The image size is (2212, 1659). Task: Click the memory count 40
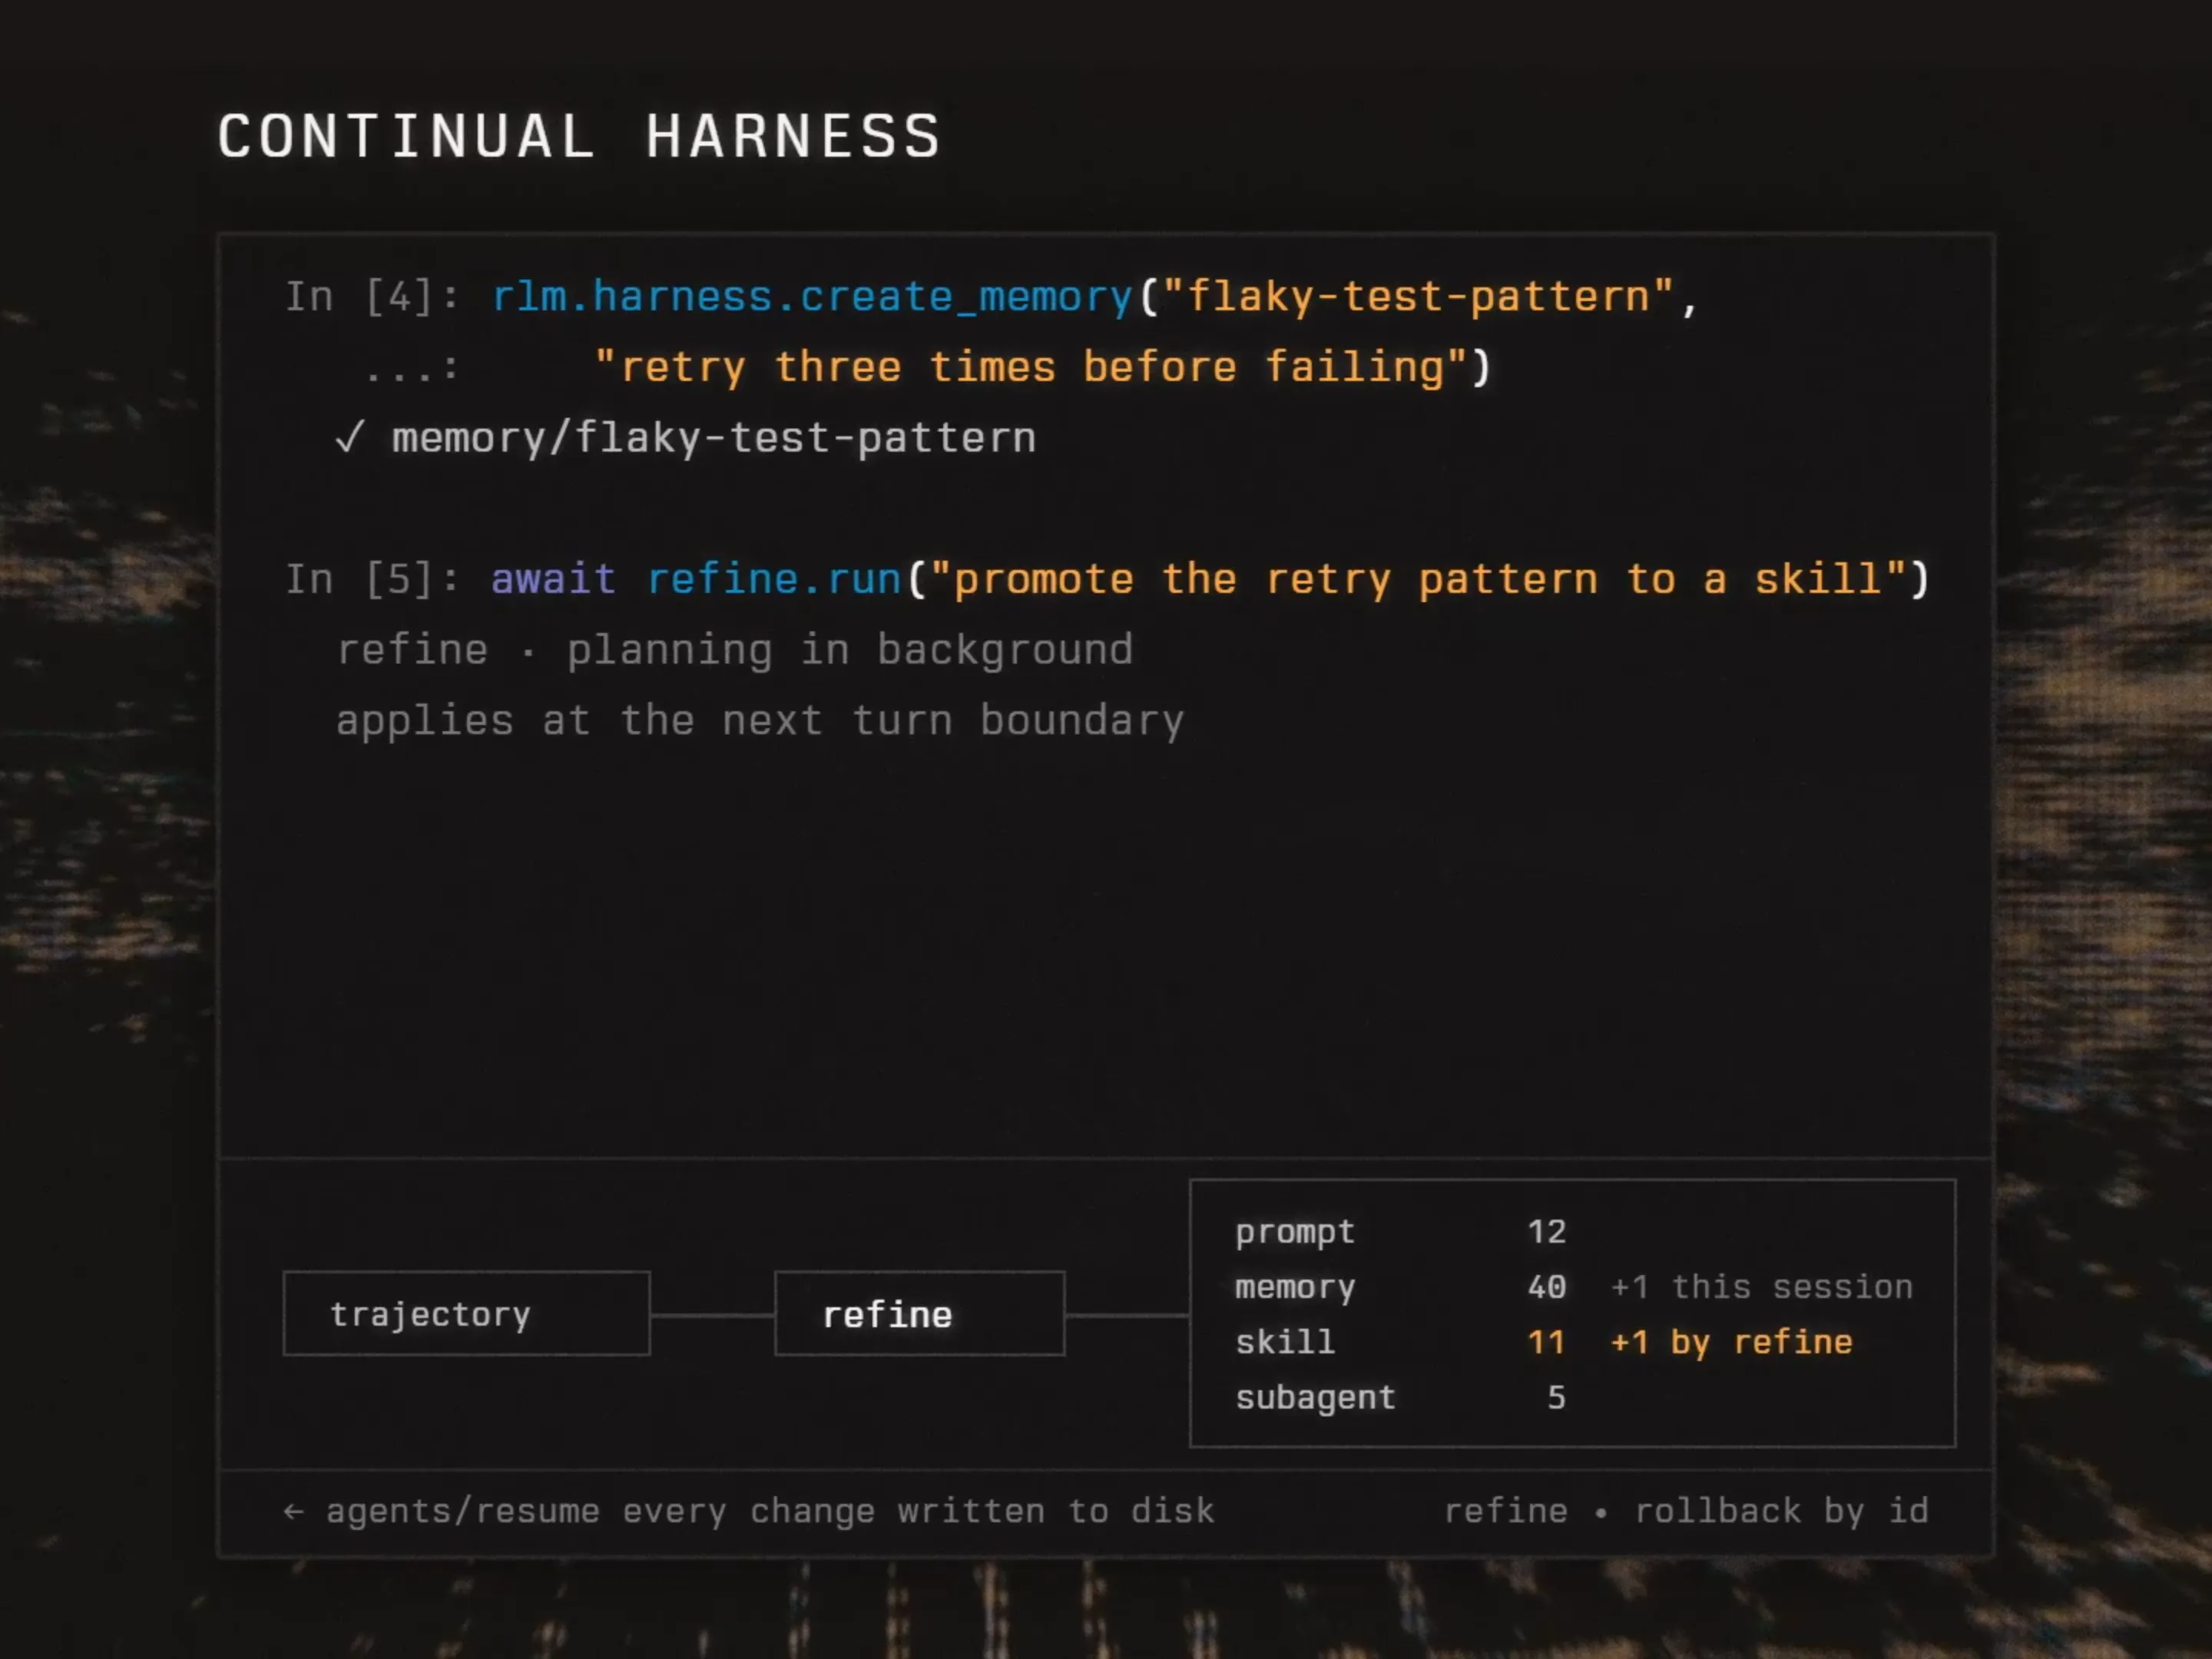click(x=1547, y=1287)
